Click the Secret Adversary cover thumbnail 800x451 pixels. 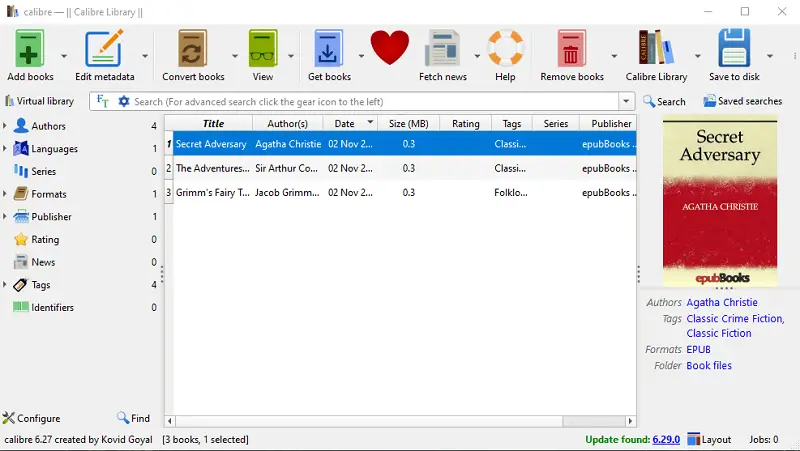(x=719, y=203)
